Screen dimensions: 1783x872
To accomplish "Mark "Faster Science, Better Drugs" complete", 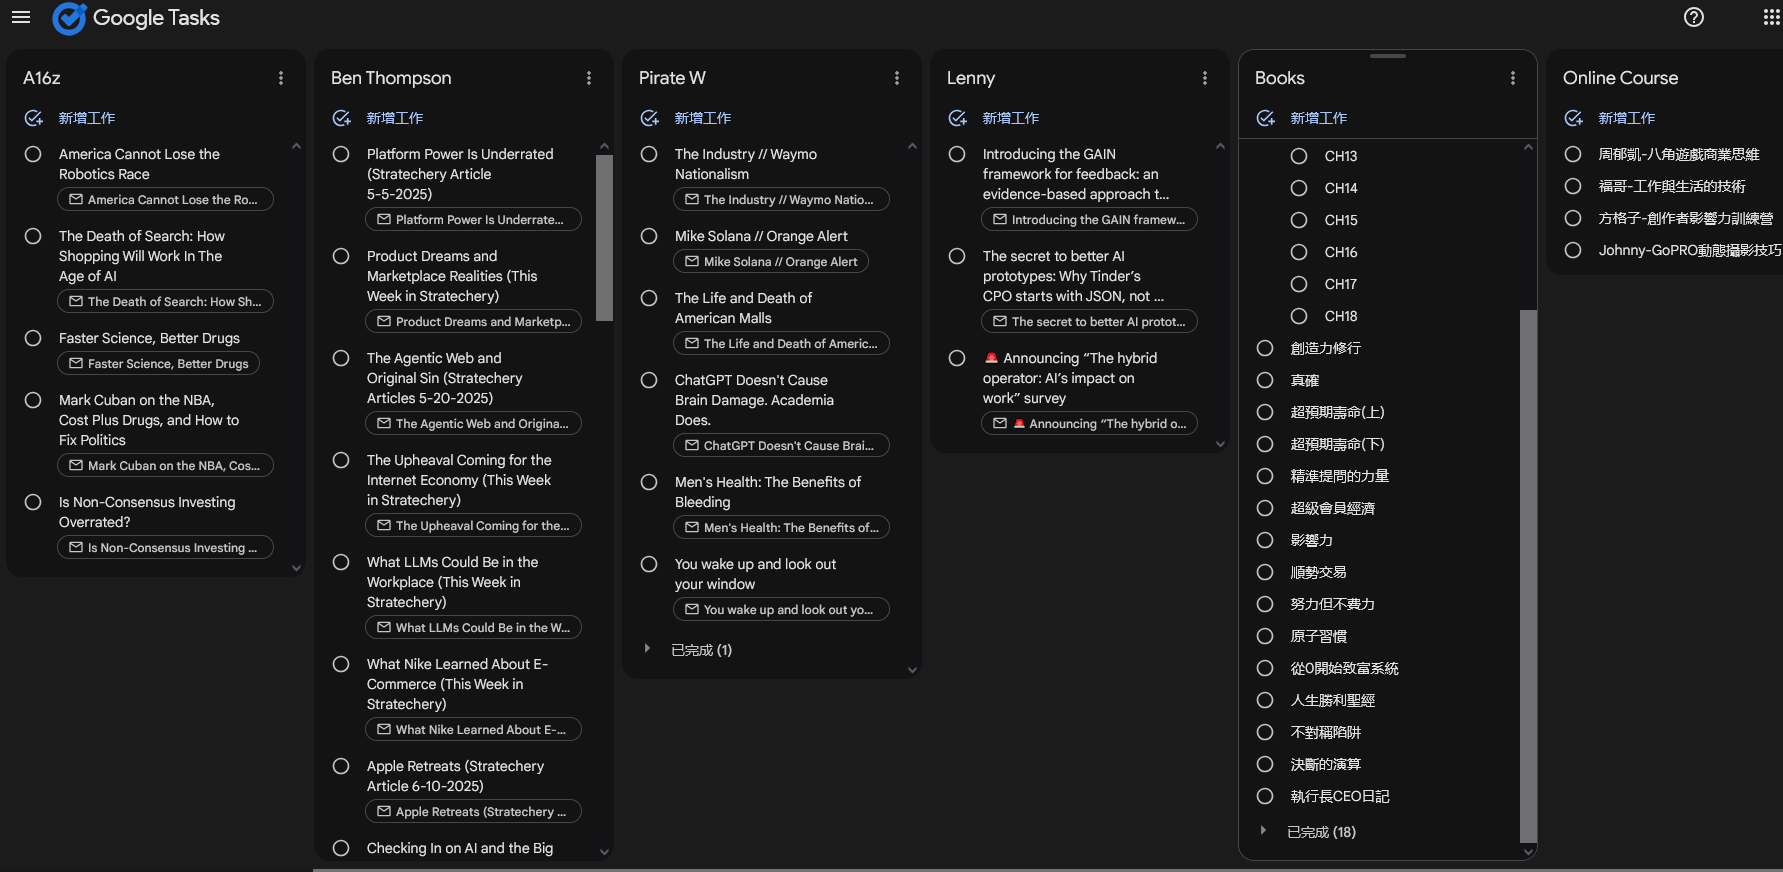I will (x=33, y=338).
